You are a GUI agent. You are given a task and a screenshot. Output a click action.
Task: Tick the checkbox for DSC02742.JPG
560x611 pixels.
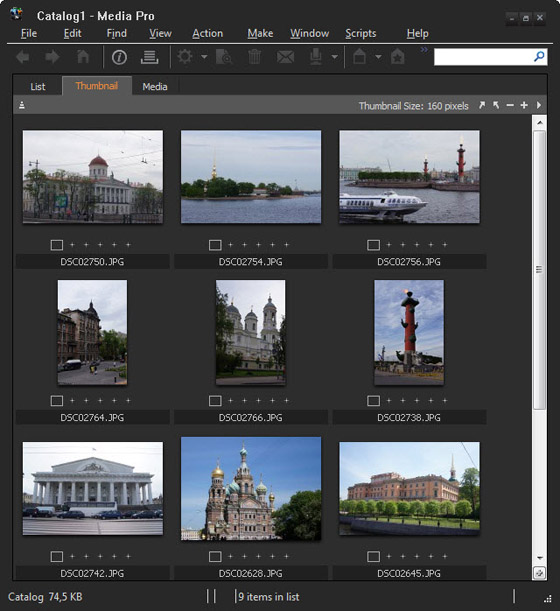(x=57, y=557)
